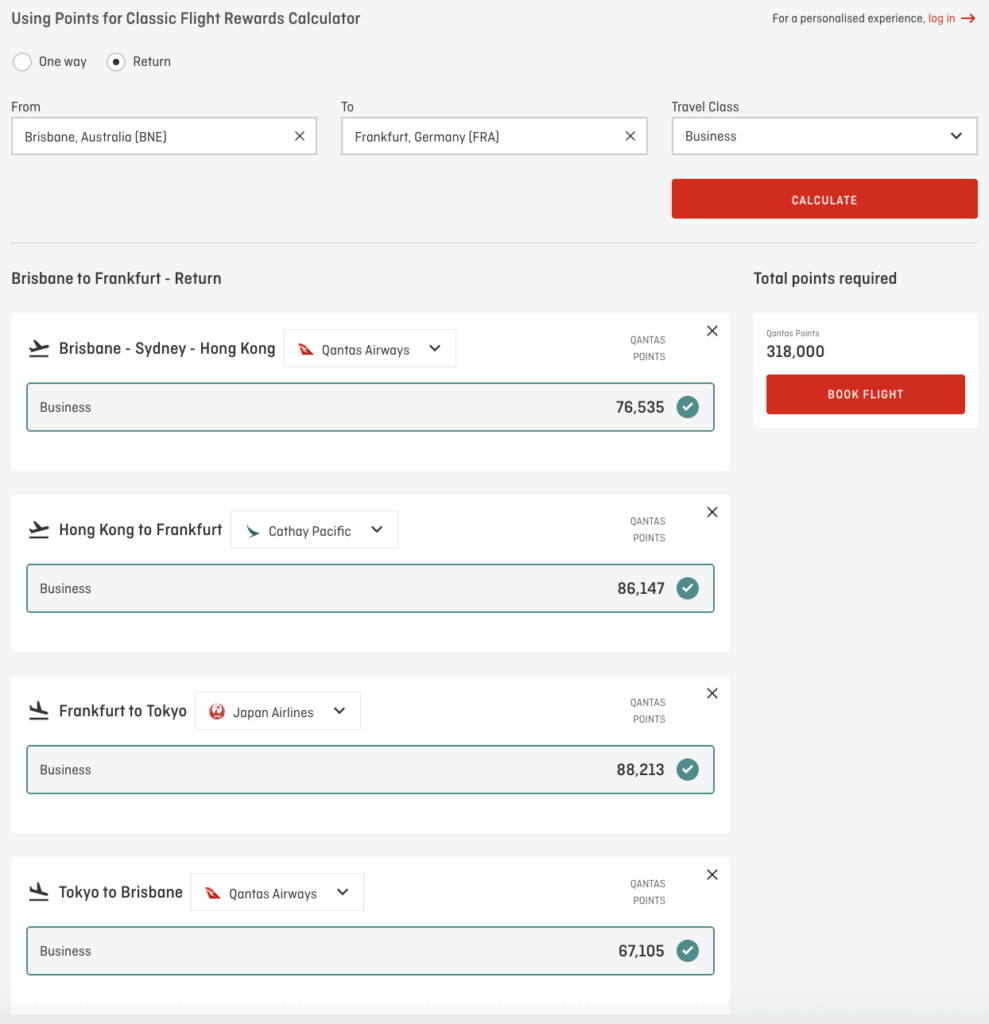The height and width of the screenshot is (1024, 989).
Task: Click Qantas logo in Tokyo to Brisbane selector
Action: click(213, 893)
